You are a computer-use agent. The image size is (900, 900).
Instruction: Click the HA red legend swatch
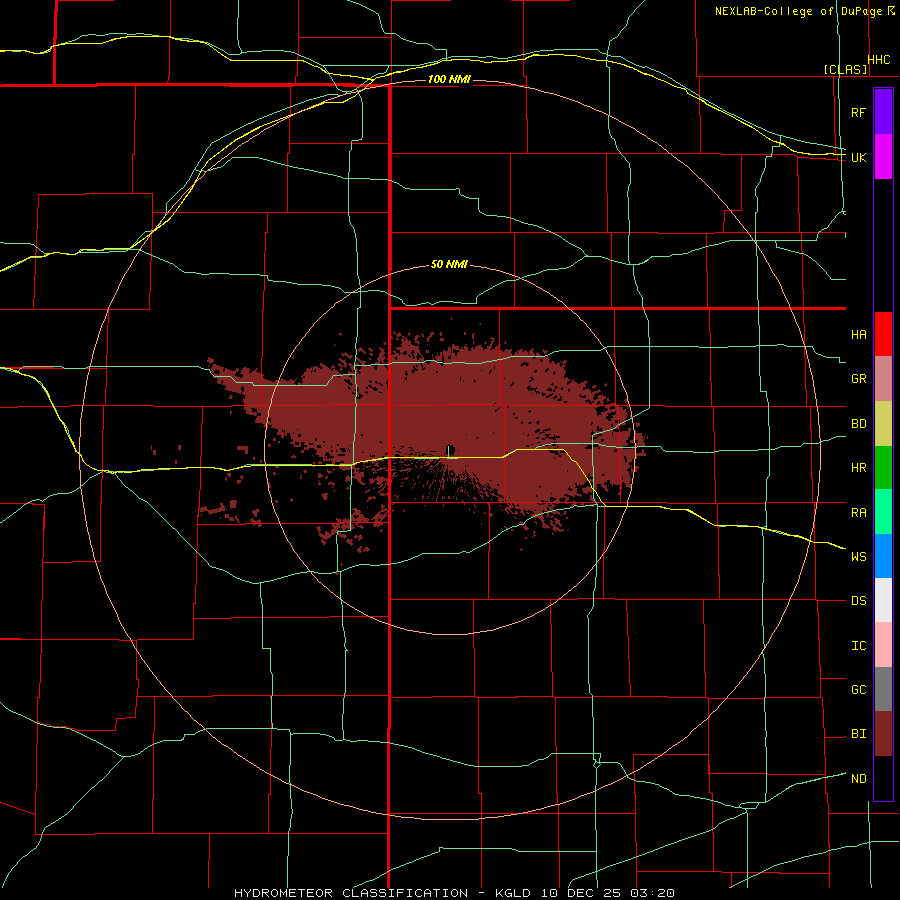coord(883,334)
